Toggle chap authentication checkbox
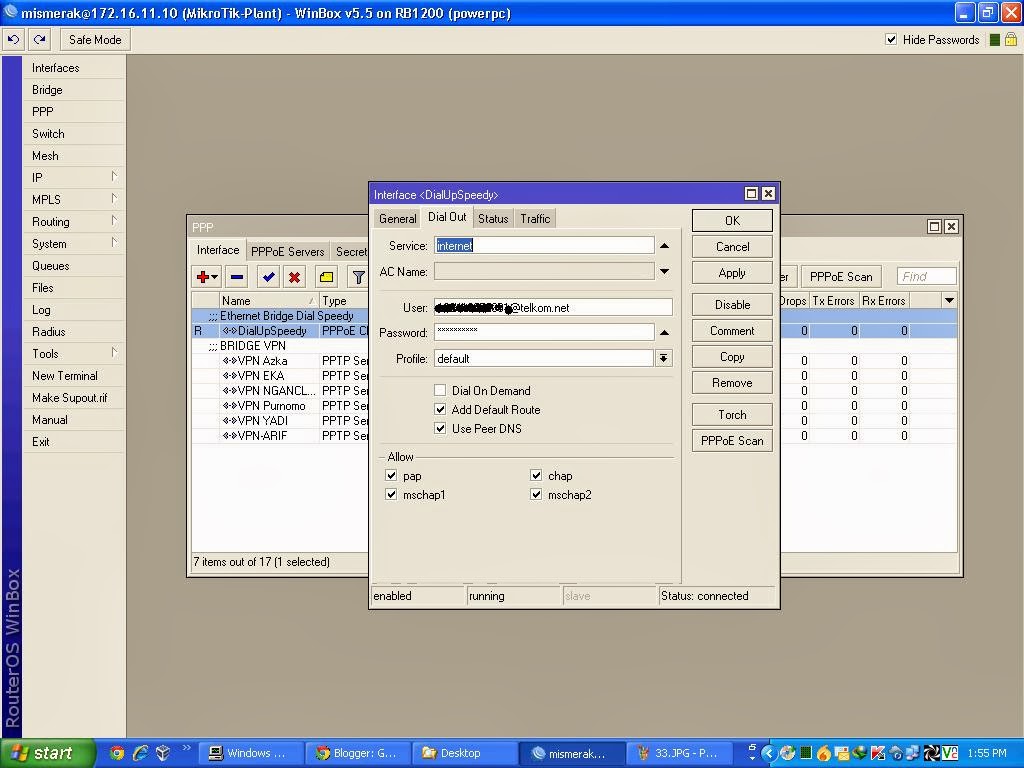The height and width of the screenshot is (768, 1024). pyautogui.click(x=536, y=475)
